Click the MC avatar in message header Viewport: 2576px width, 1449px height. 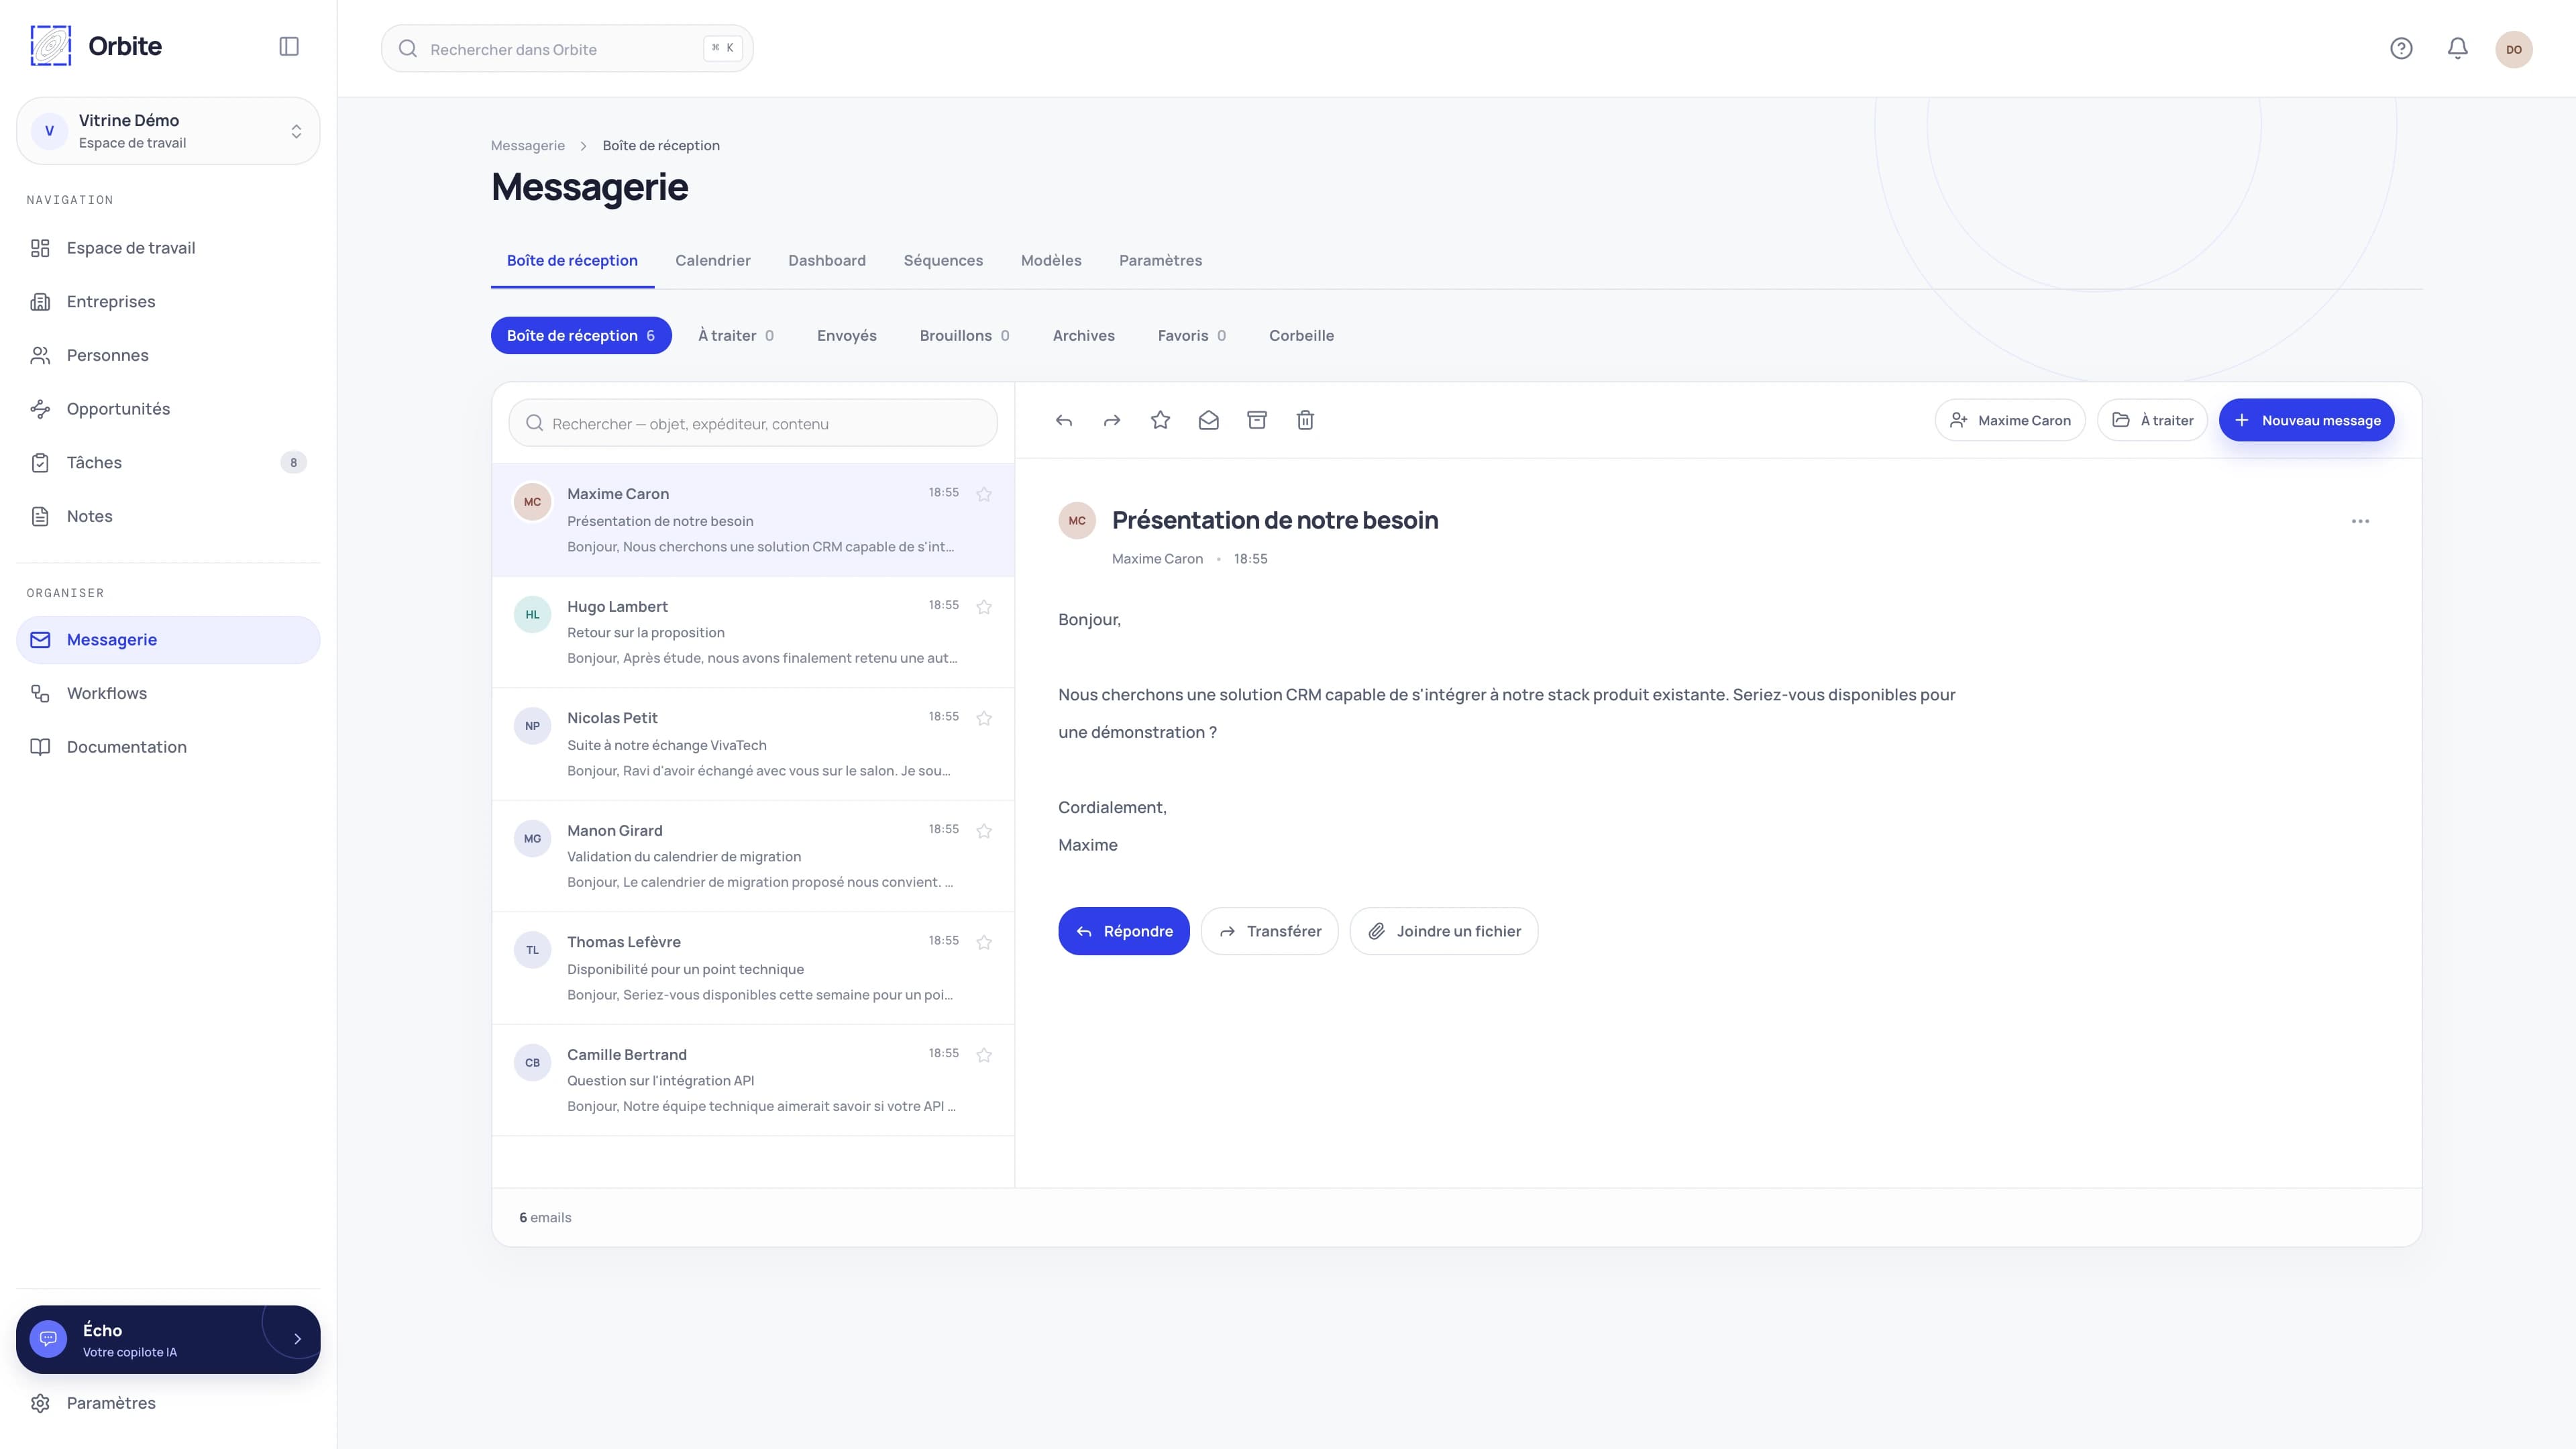(1077, 521)
